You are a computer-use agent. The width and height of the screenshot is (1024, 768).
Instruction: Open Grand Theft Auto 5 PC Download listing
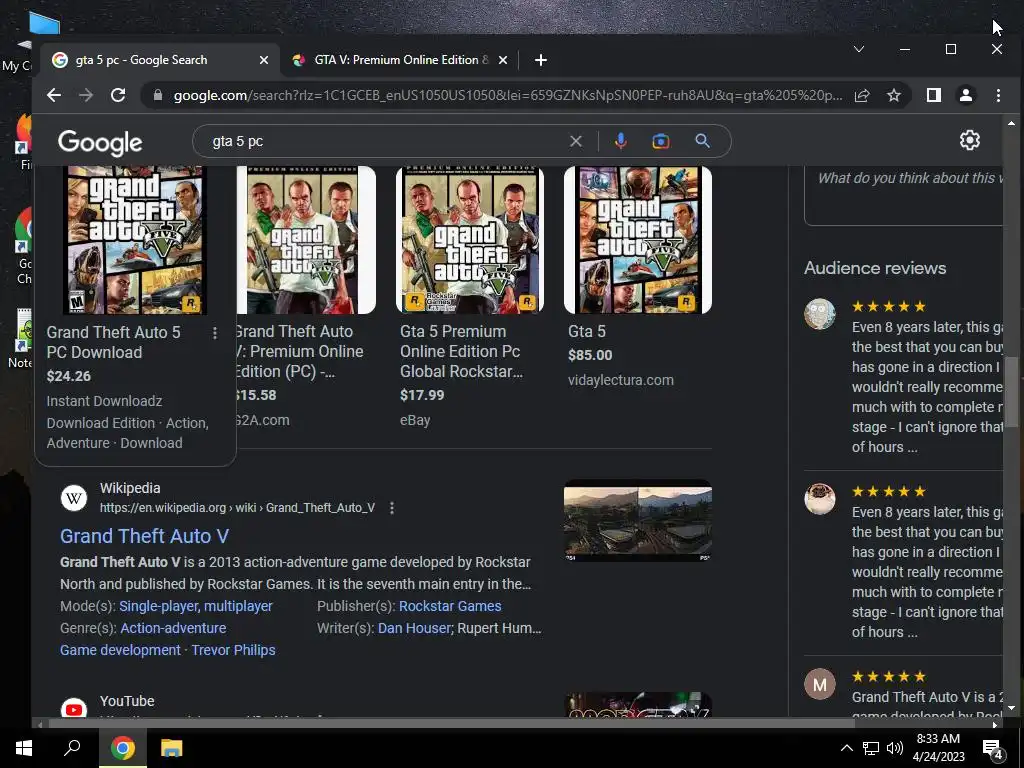(x=114, y=342)
